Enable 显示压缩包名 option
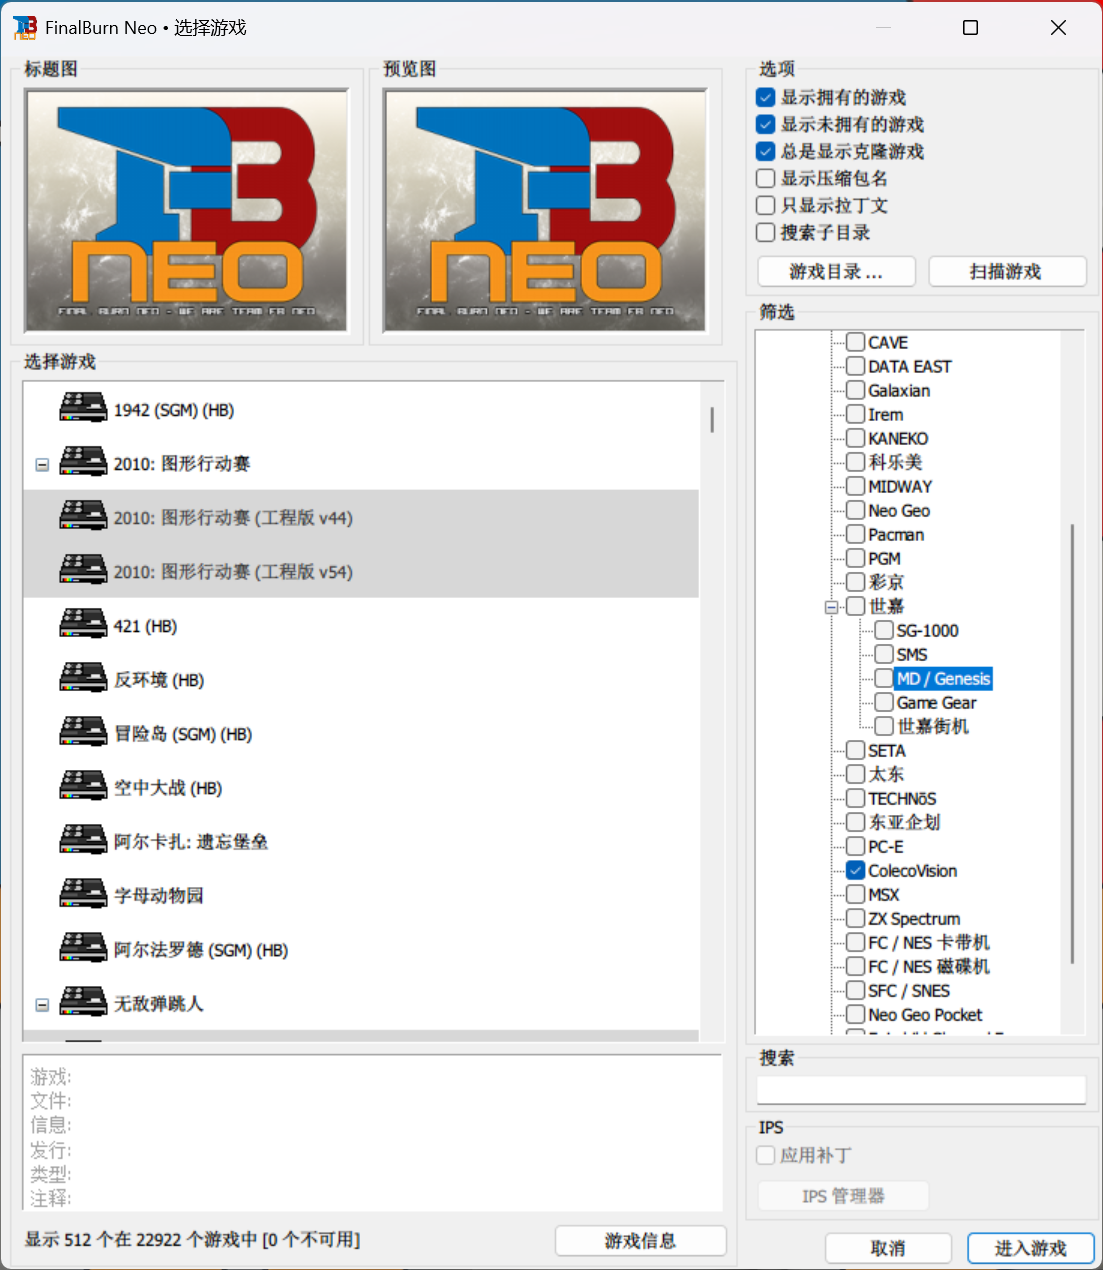 tap(766, 178)
